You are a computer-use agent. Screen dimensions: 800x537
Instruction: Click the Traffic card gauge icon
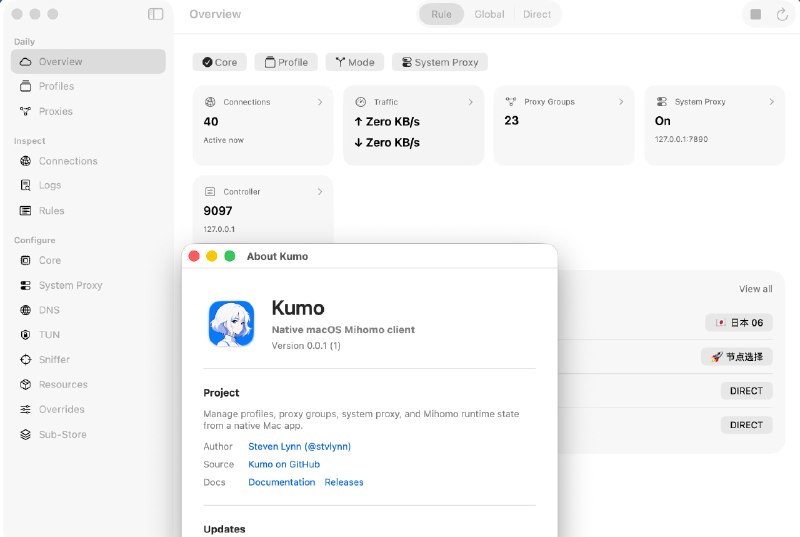coord(360,102)
